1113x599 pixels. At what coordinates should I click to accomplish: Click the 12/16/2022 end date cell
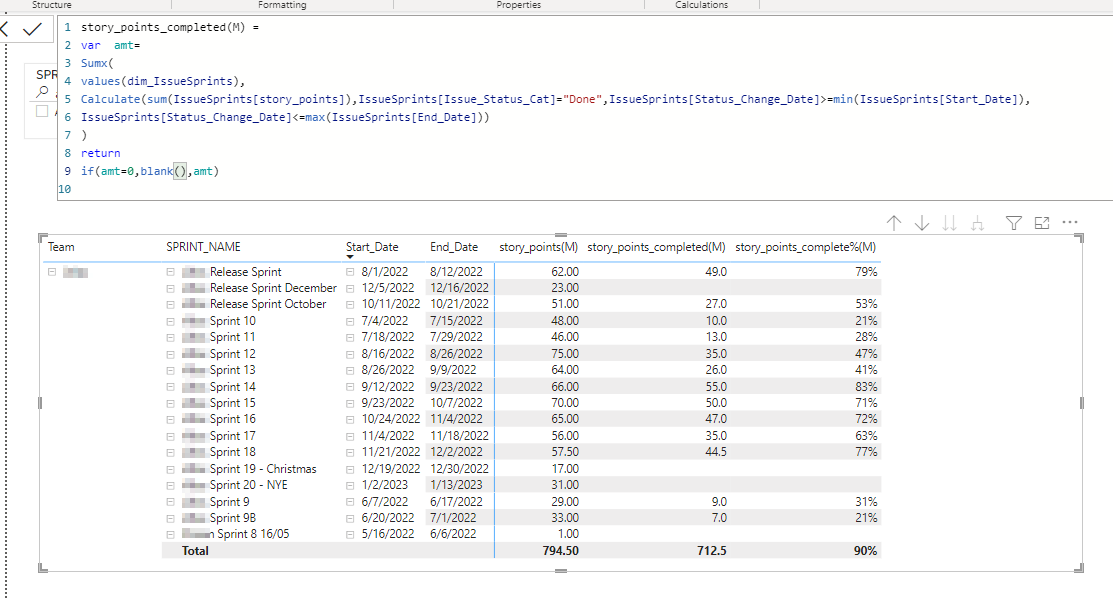tap(459, 288)
